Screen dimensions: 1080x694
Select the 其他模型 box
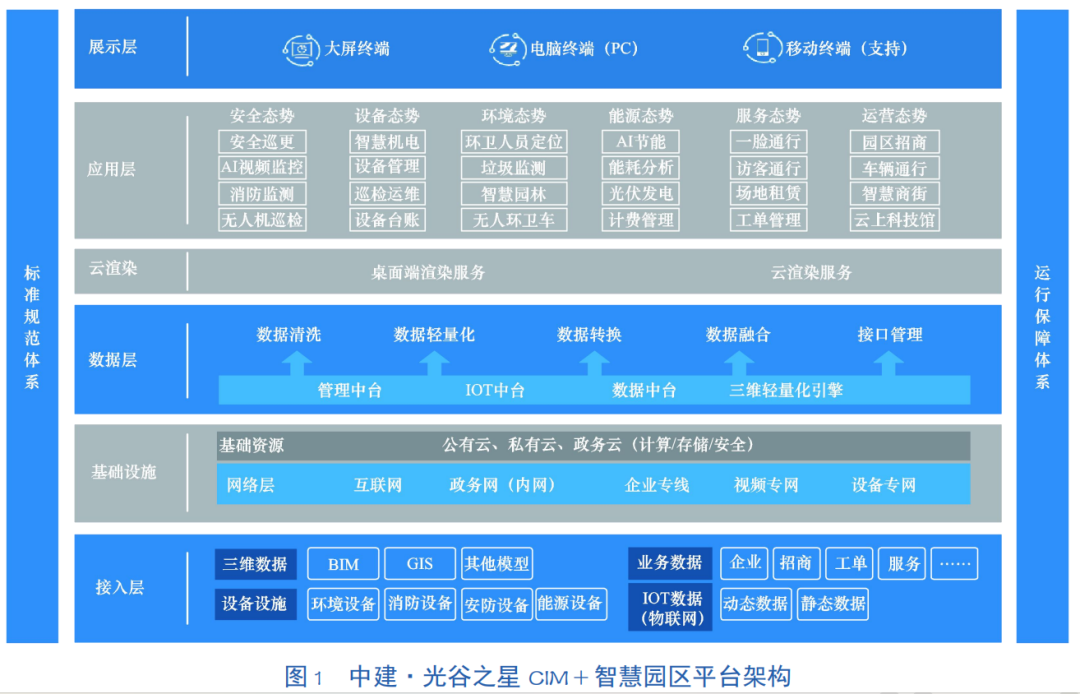[497, 564]
